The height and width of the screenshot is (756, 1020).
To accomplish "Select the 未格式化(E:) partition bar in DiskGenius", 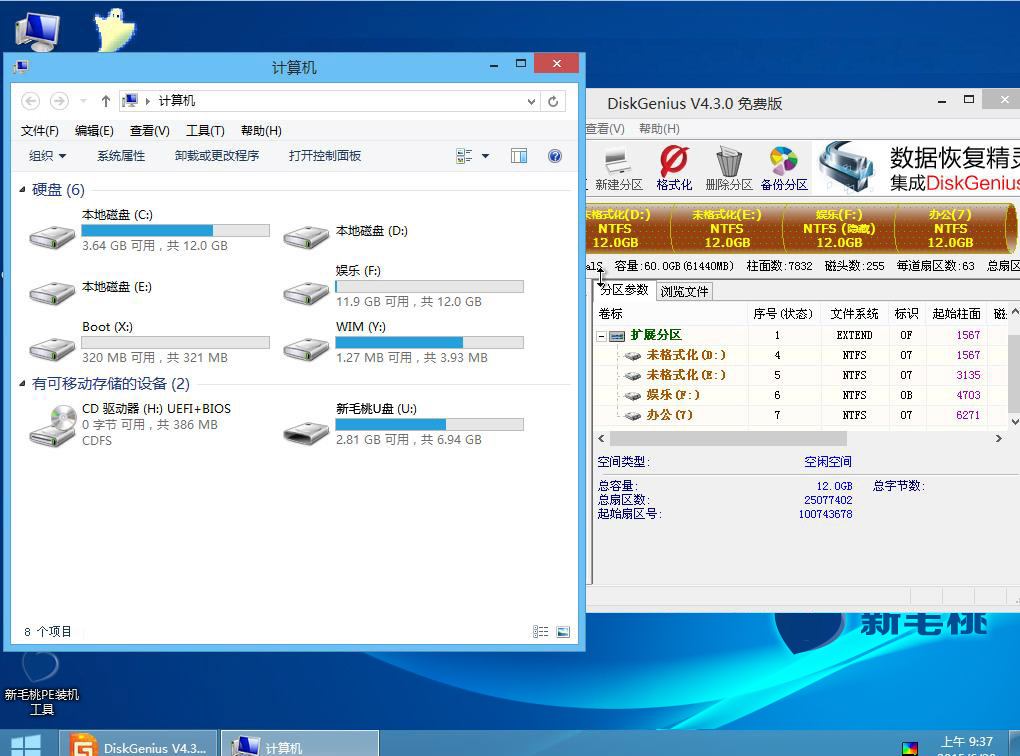I will point(727,228).
